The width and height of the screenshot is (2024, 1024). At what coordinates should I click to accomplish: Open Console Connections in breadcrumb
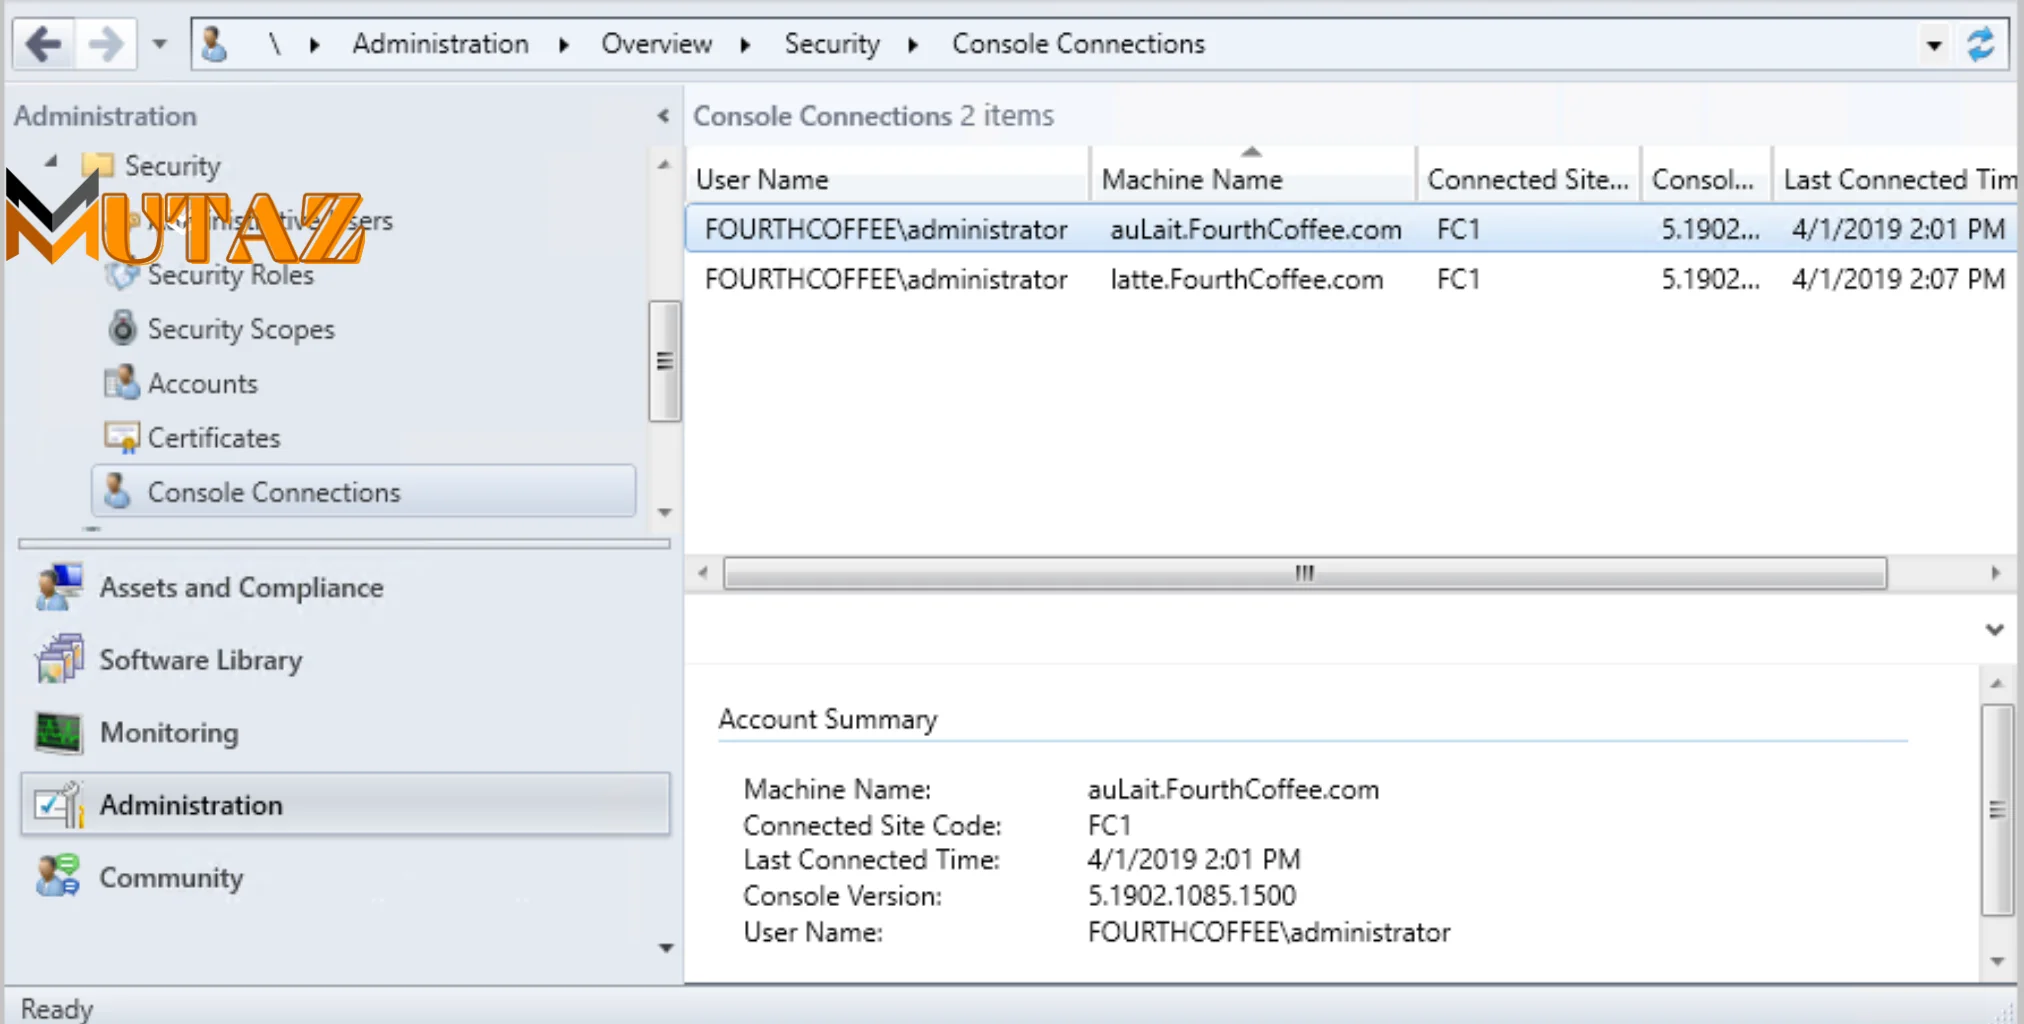coord(1078,44)
